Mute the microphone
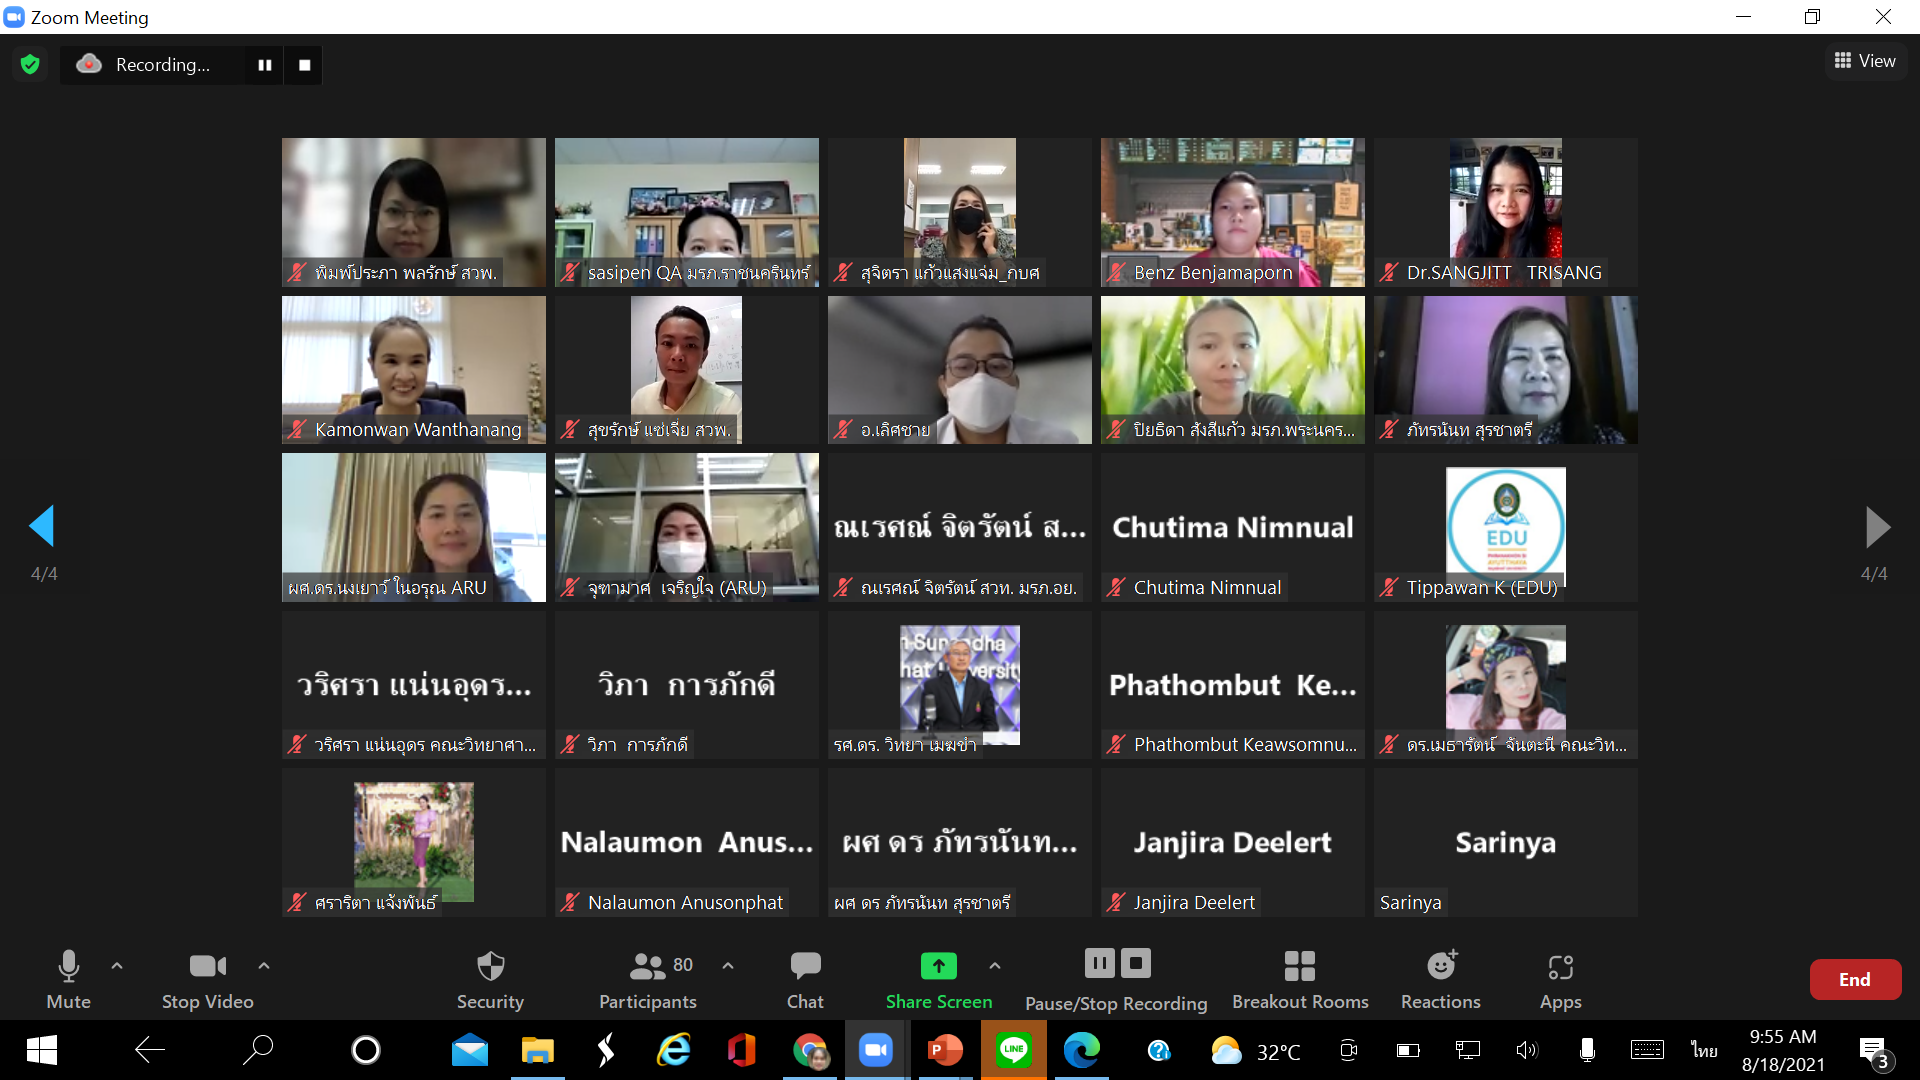This screenshot has width=1920, height=1080. tap(68, 966)
